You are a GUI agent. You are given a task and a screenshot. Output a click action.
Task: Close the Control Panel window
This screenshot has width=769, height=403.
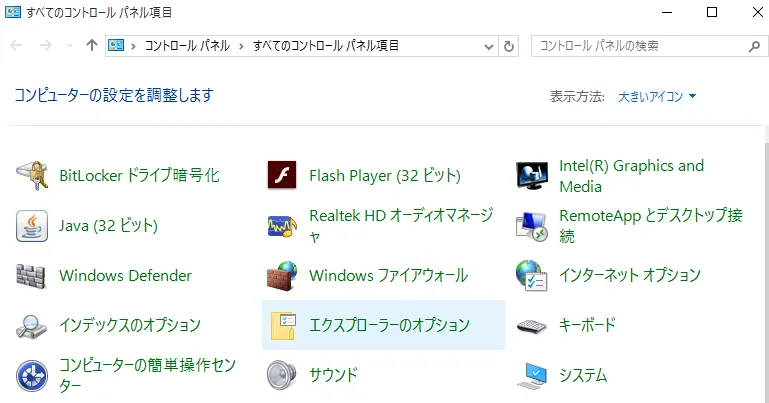(758, 12)
